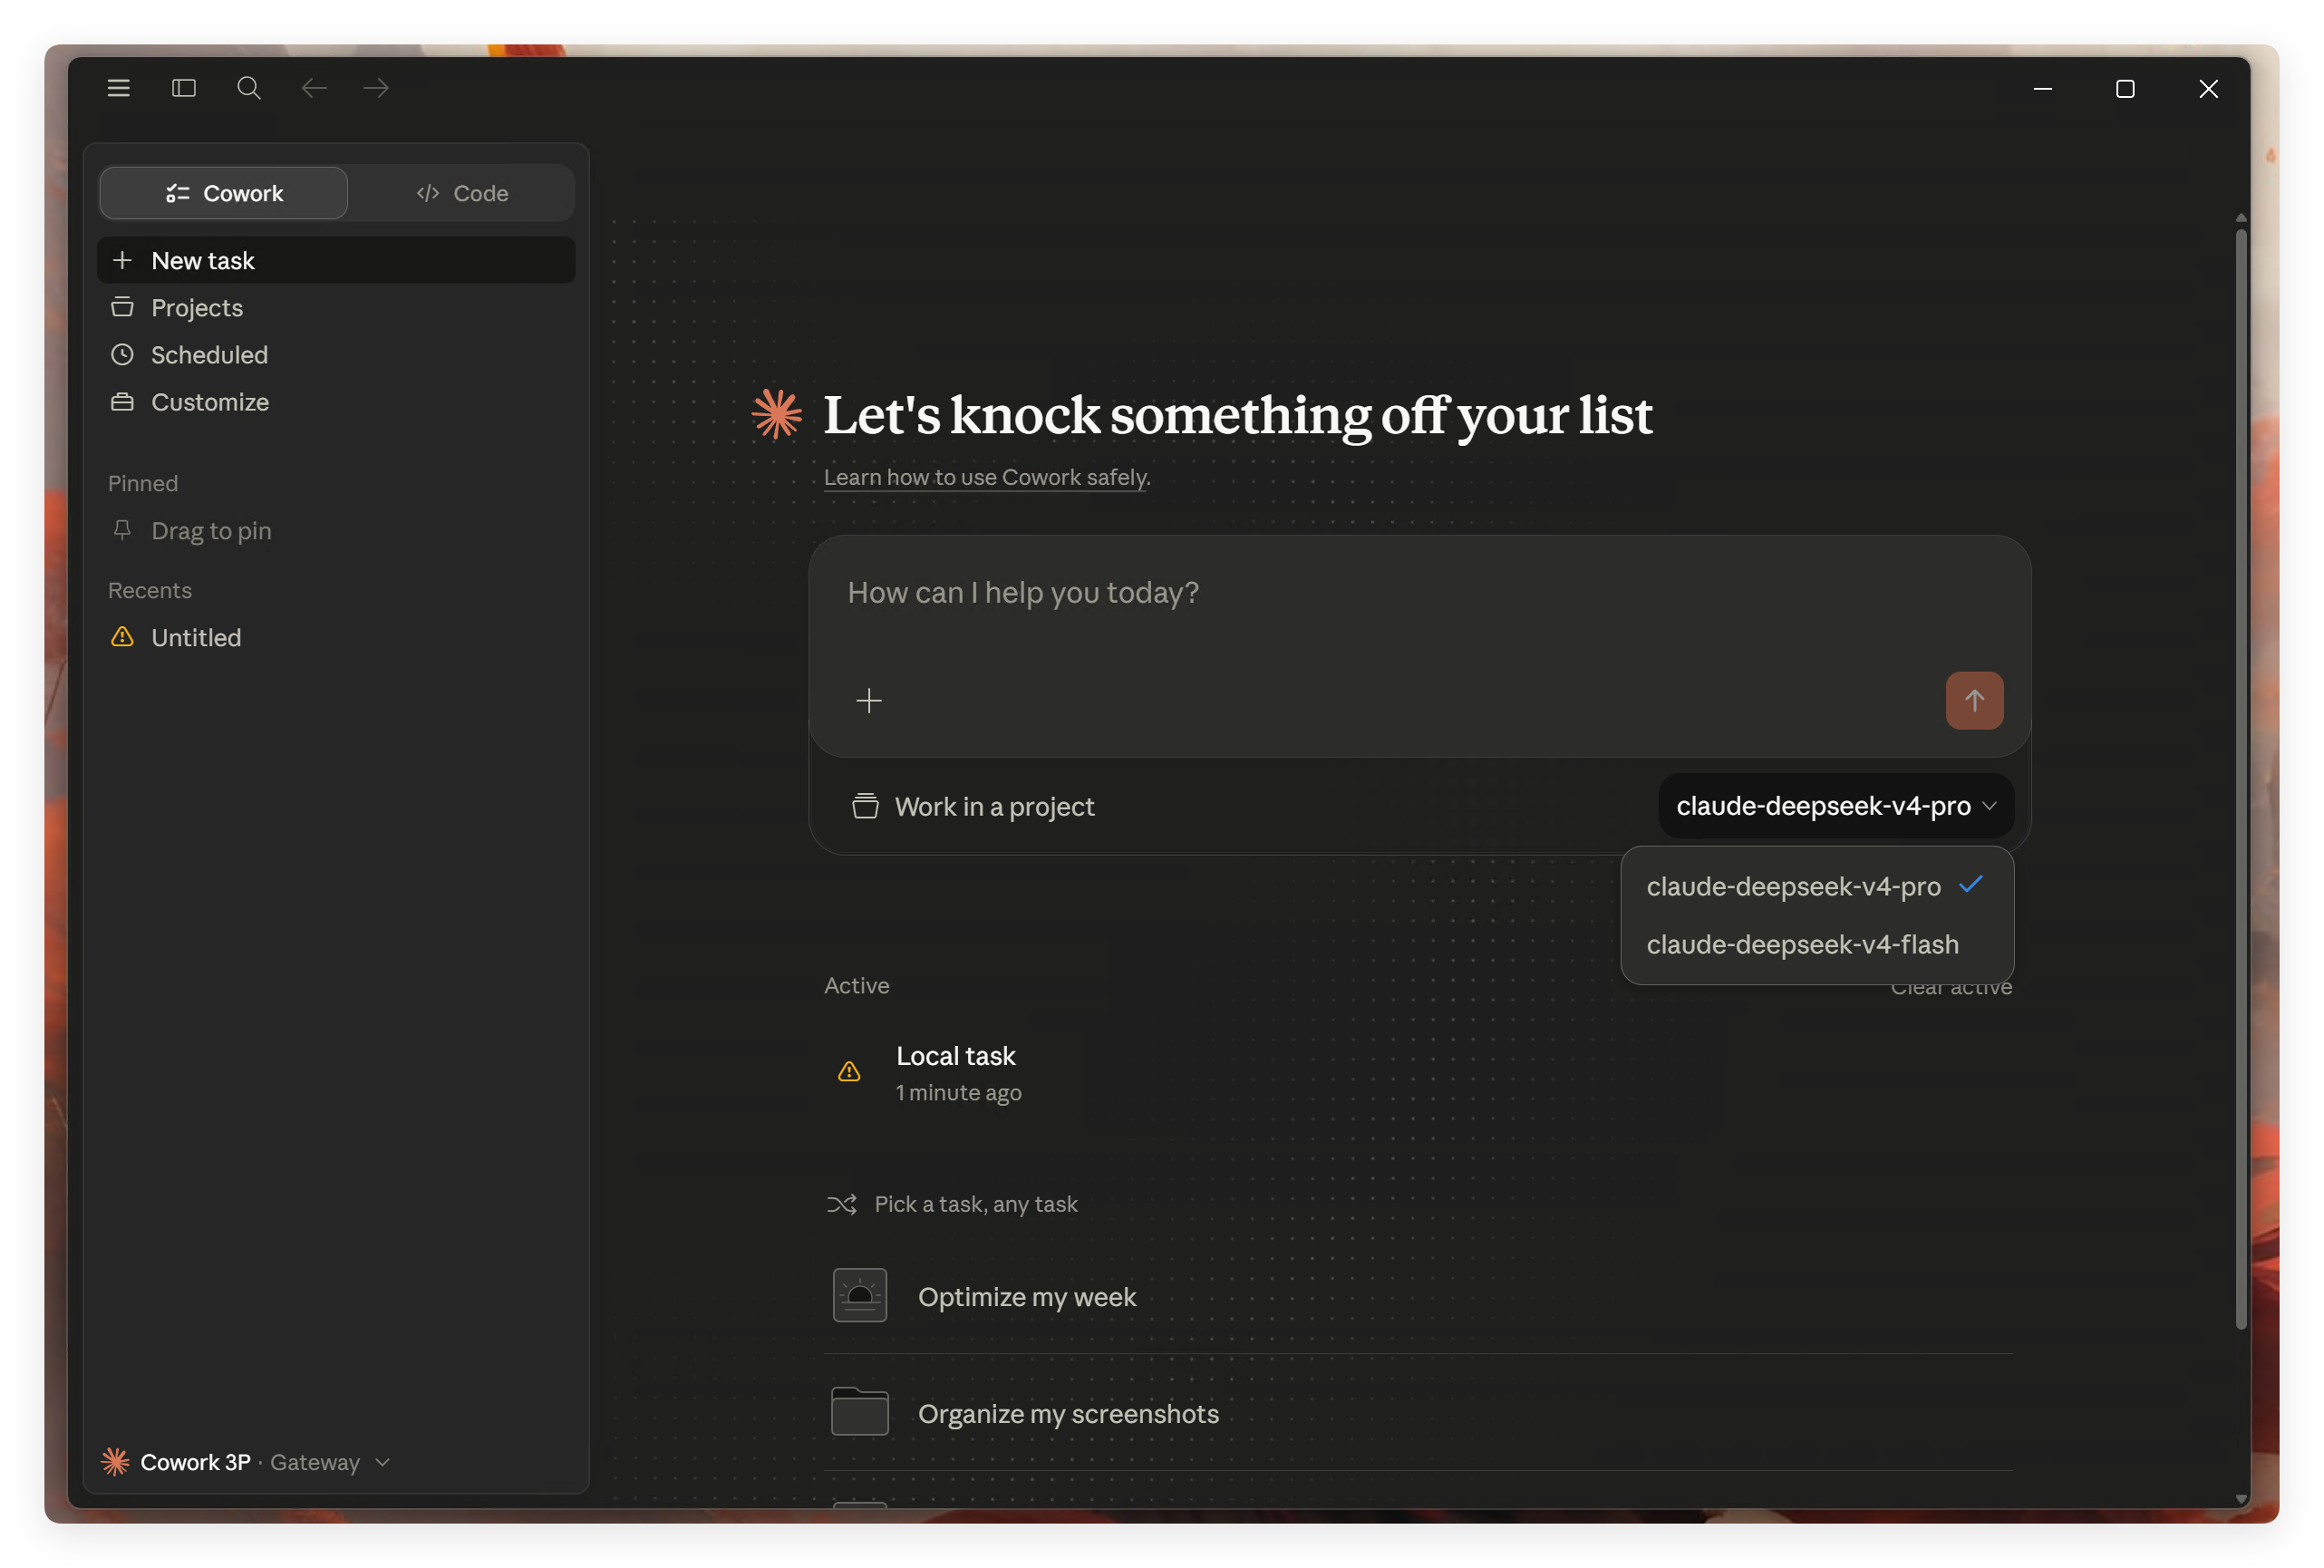Collapse the model selector dropdown
This screenshot has height=1568, width=2324.
tap(1836, 806)
